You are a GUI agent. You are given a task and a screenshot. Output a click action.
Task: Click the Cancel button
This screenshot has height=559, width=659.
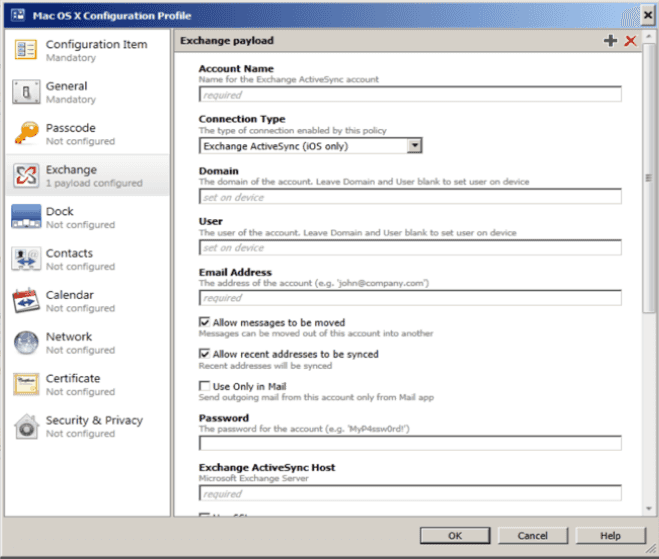(532, 535)
